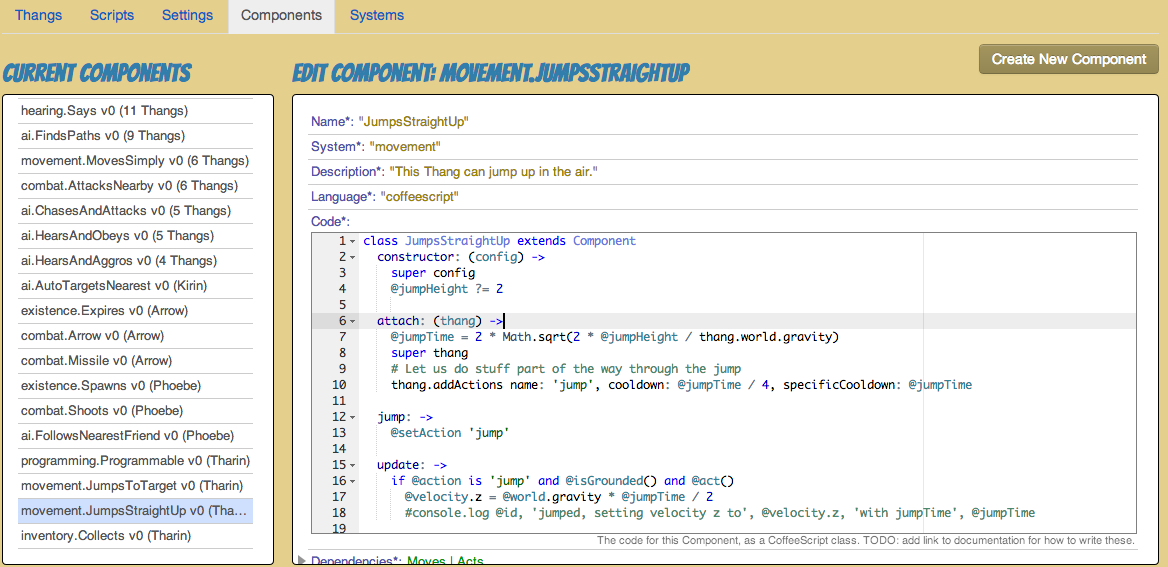This screenshot has height=567, width=1168.
Task: Select ai.HearsAndObeys v0 component
Action: pyautogui.click(x=136, y=235)
